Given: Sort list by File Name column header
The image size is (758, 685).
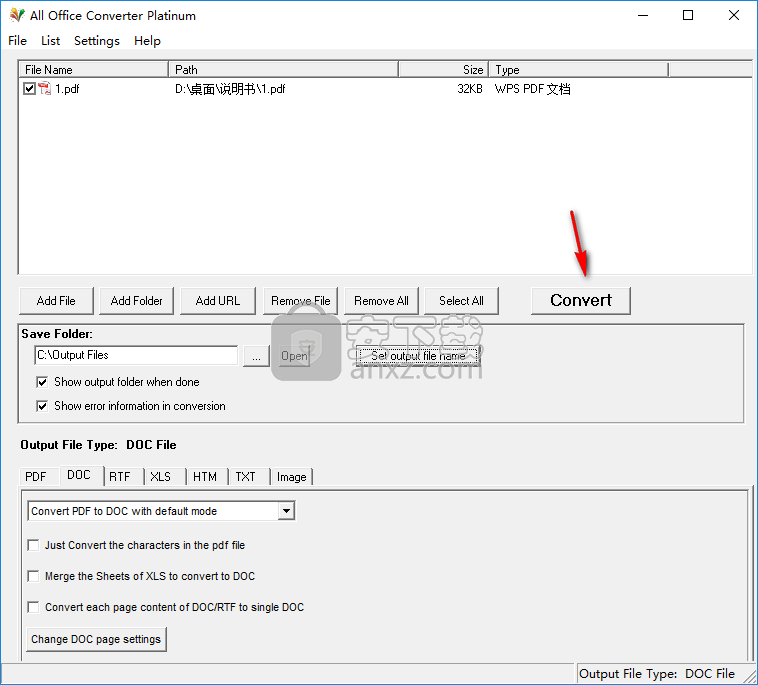Looking at the screenshot, I should pos(94,70).
